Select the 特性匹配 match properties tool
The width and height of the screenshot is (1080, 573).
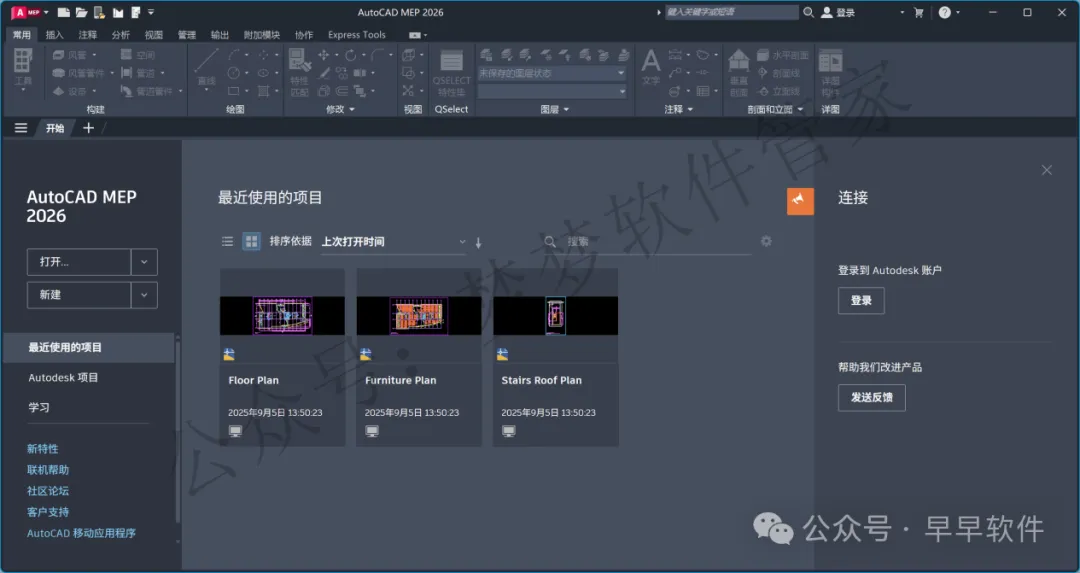300,72
